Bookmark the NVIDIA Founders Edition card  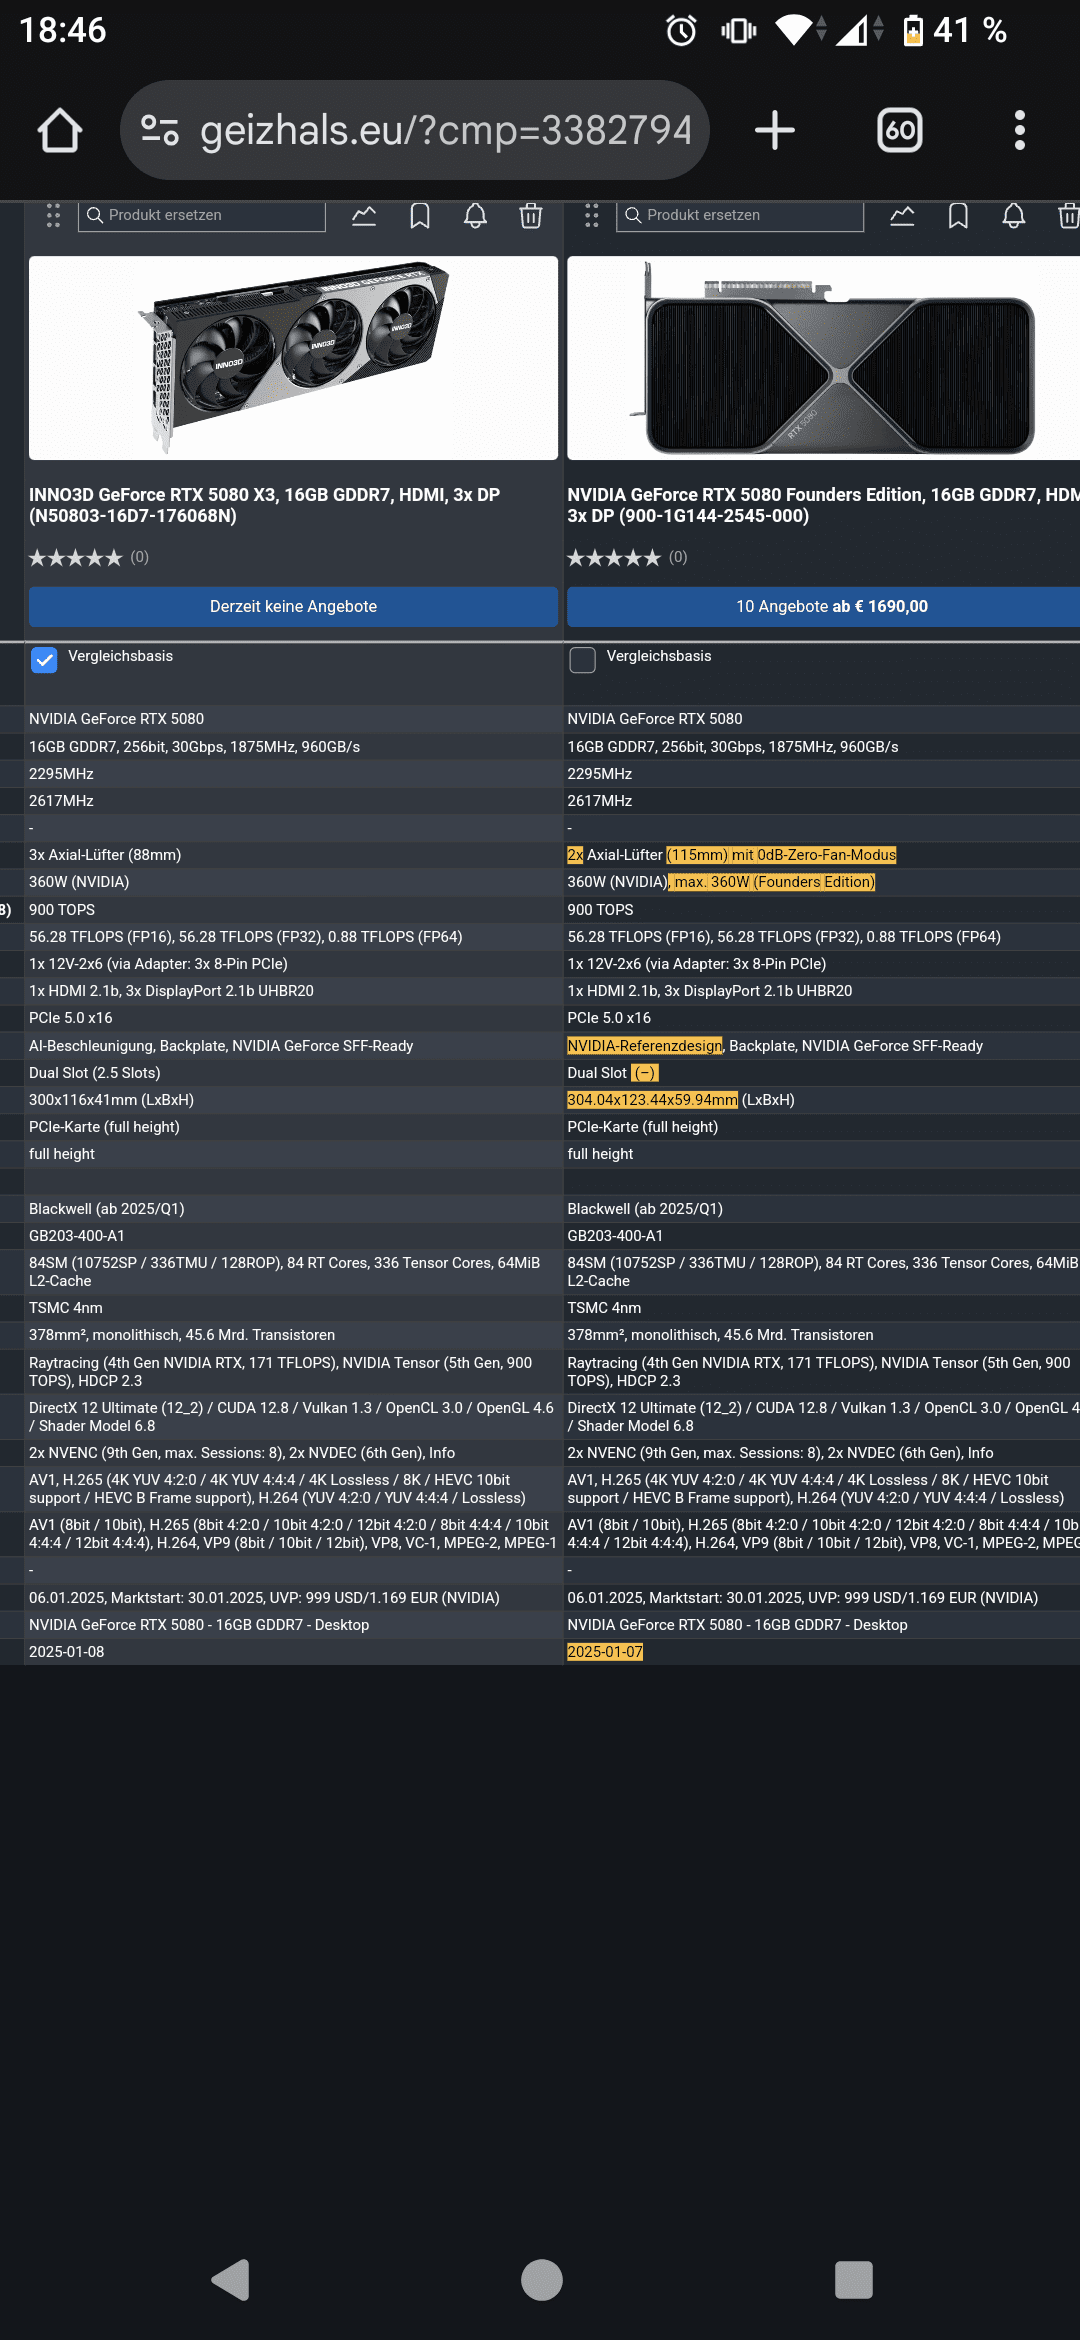[958, 216]
